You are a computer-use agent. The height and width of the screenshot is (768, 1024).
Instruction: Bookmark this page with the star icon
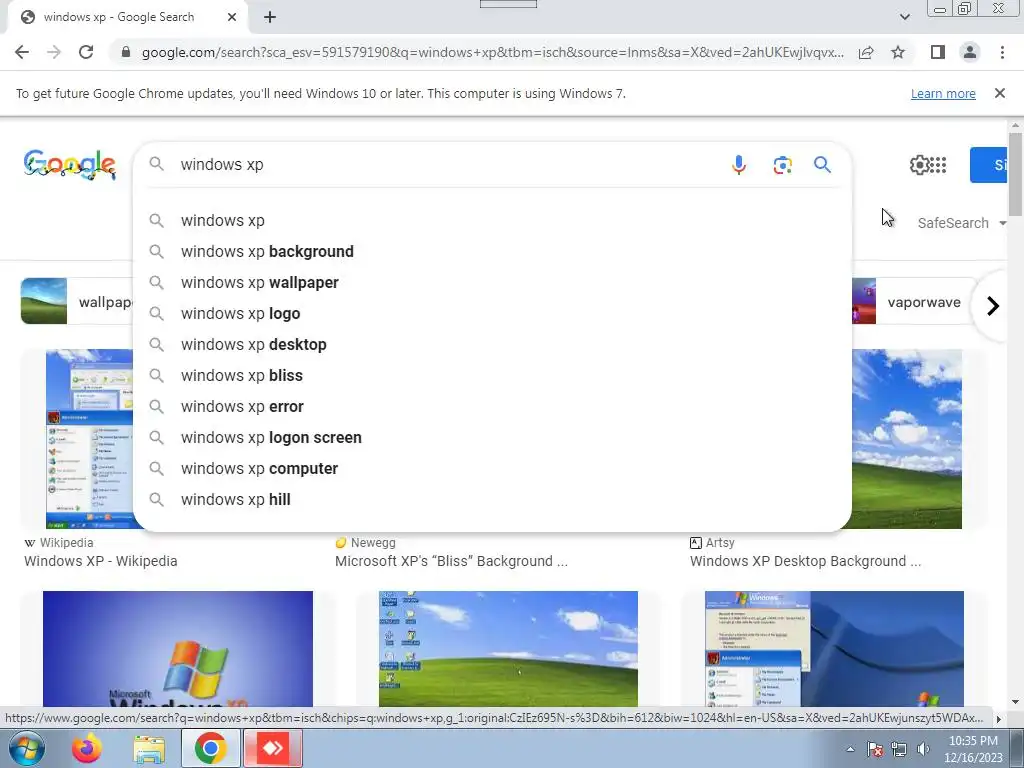coord(898,52)
